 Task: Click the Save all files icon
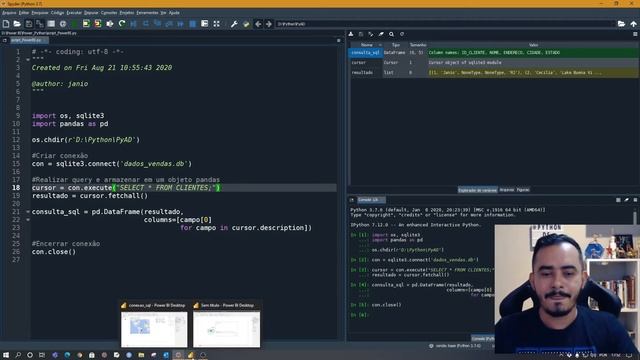point(40,24)
